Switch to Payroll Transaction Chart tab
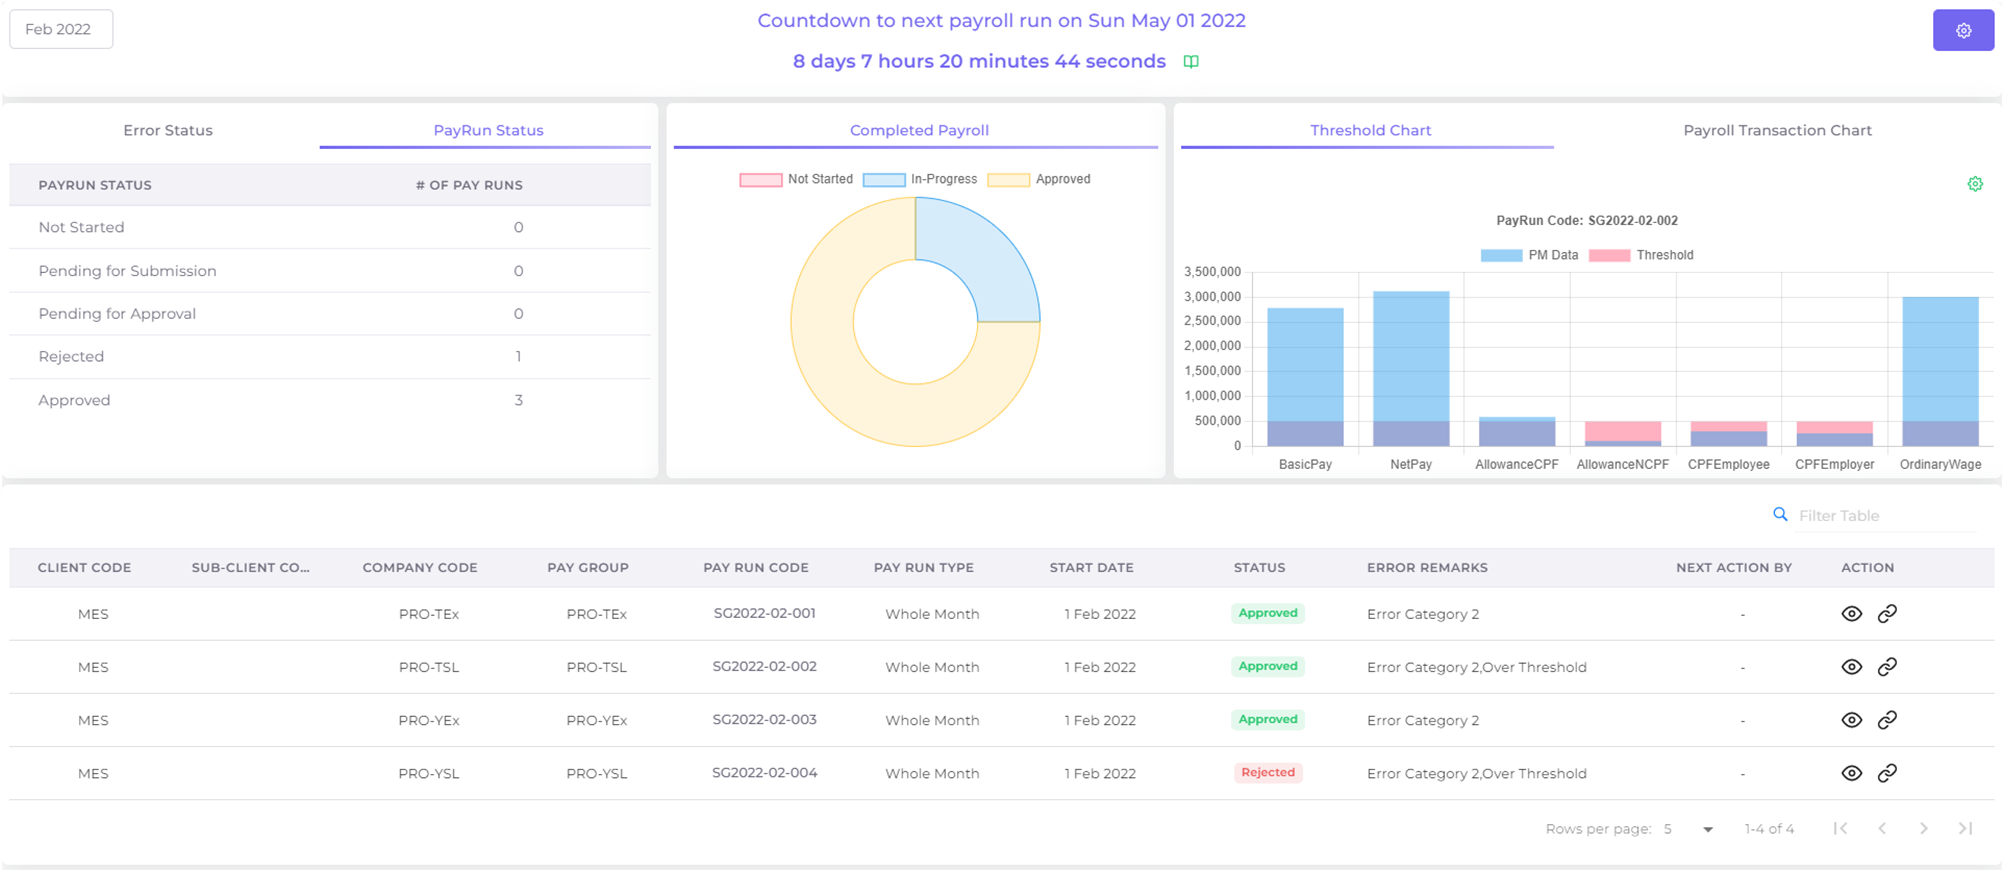The image size is (2004, 872). (x=1777, y=130)
